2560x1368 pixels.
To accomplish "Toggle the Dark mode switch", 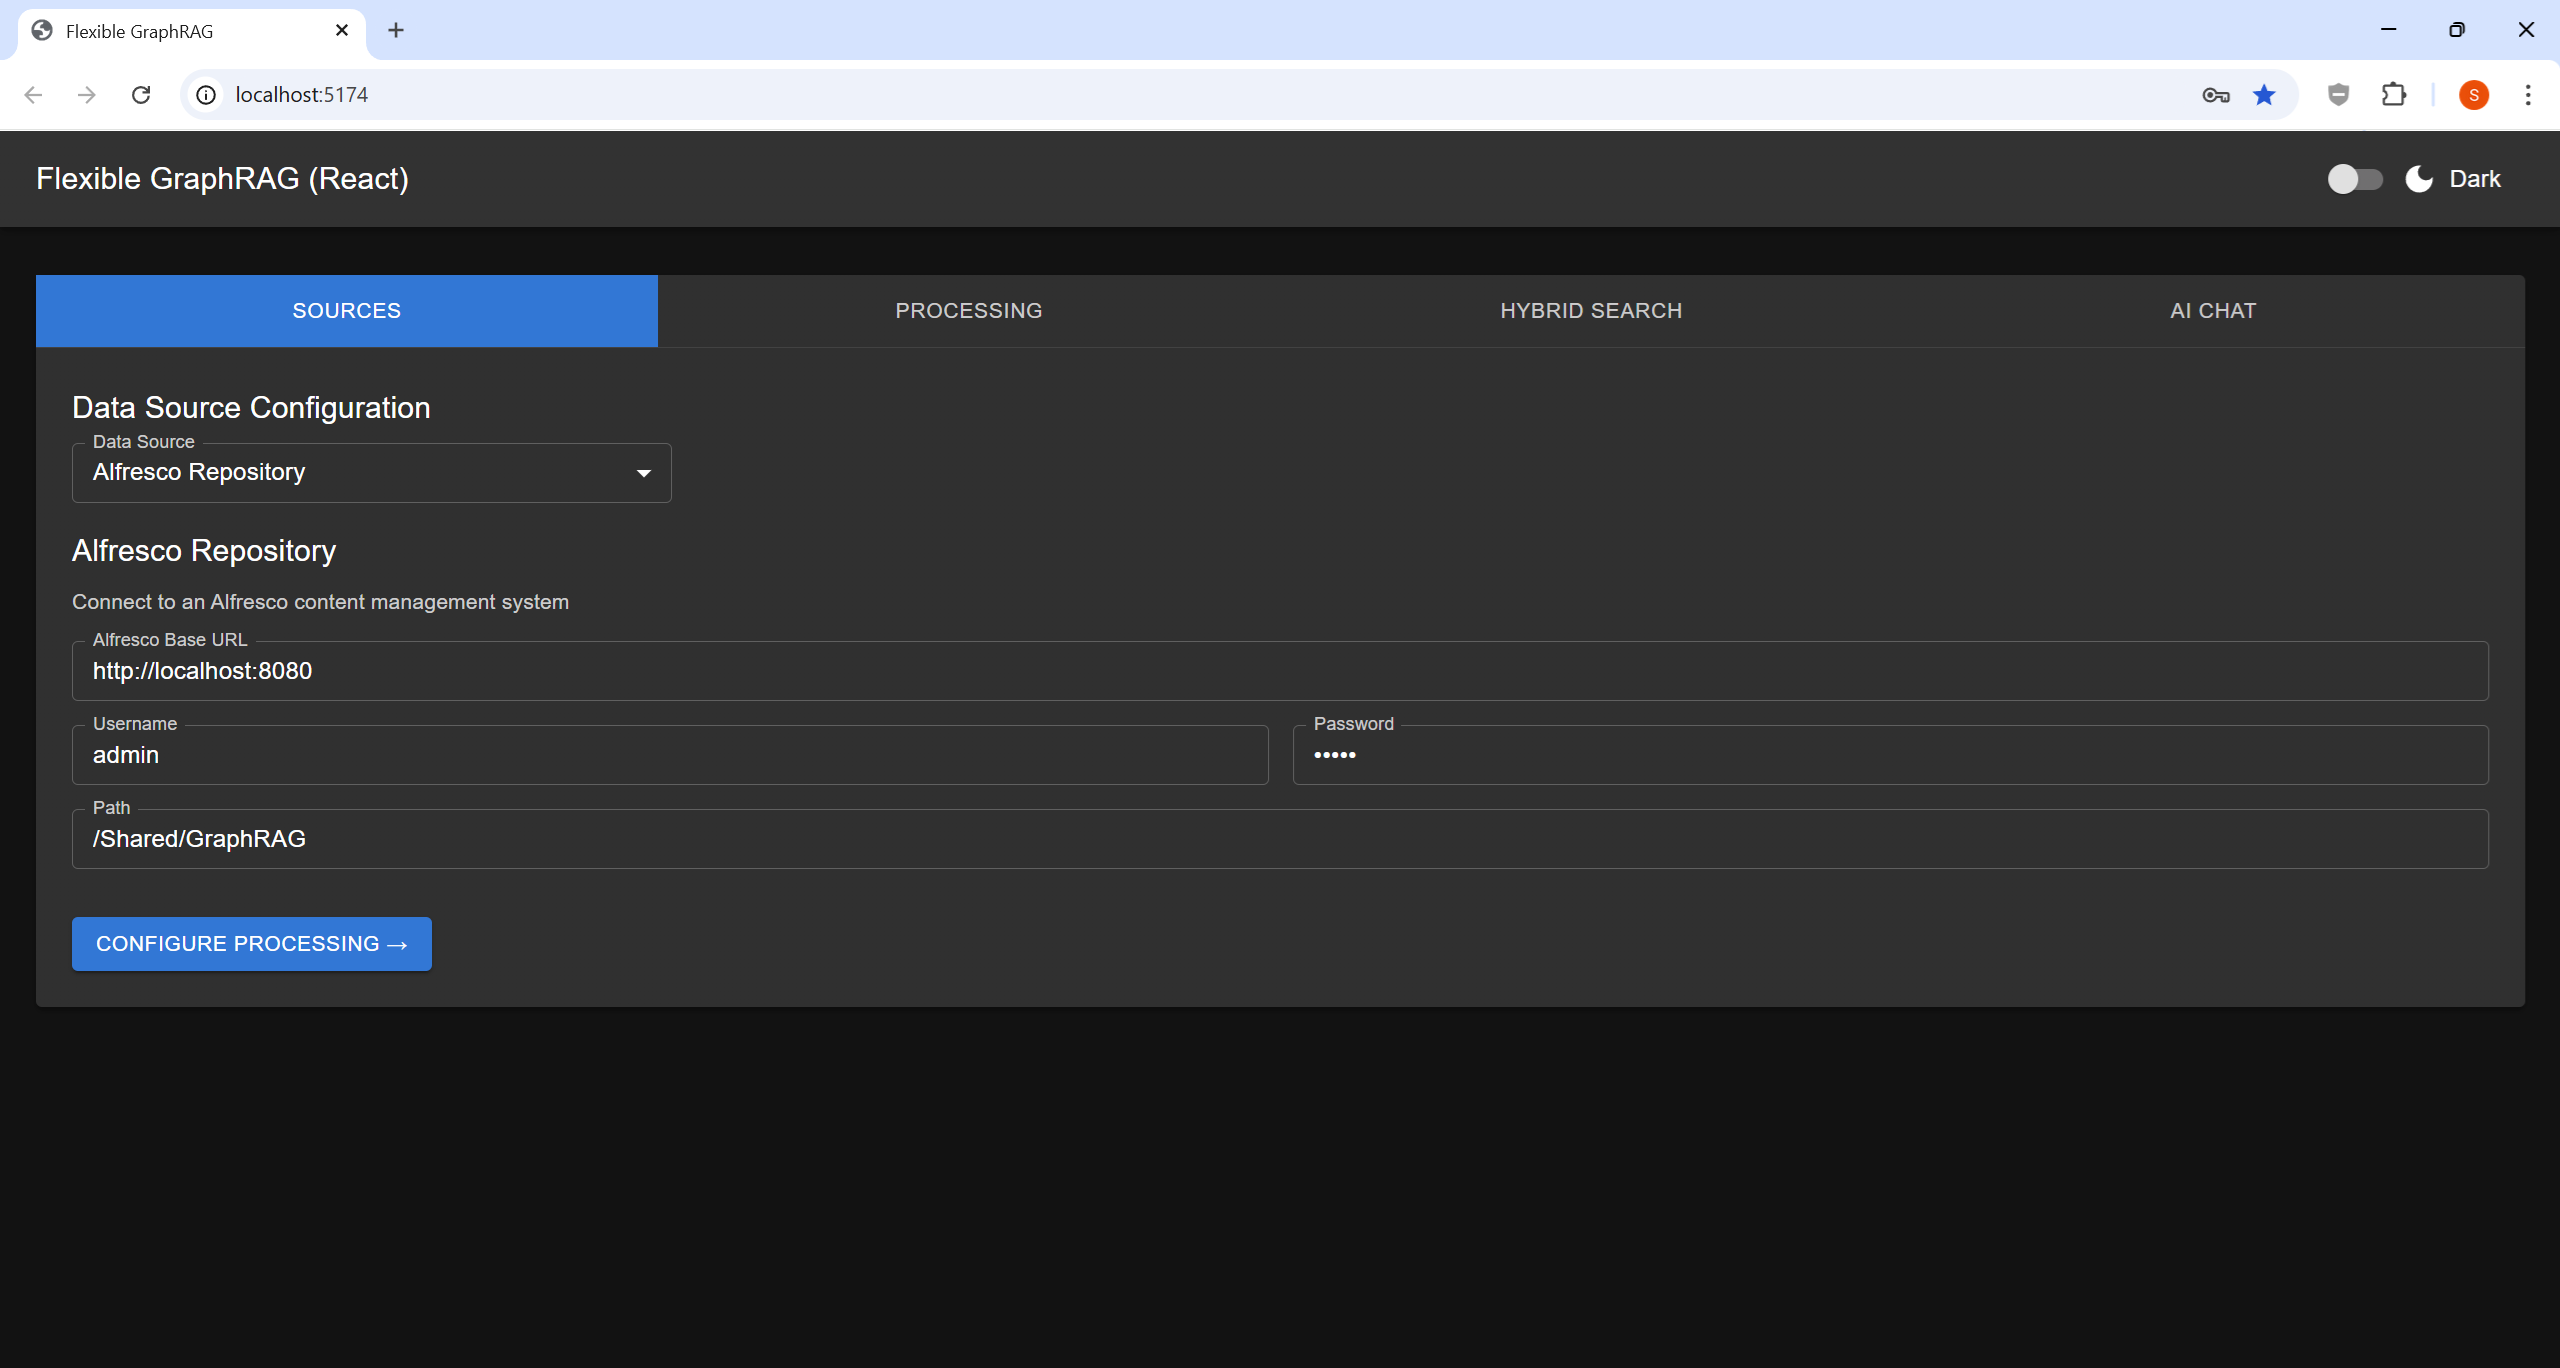I will pyautogui.click(x=2354, y=179).
